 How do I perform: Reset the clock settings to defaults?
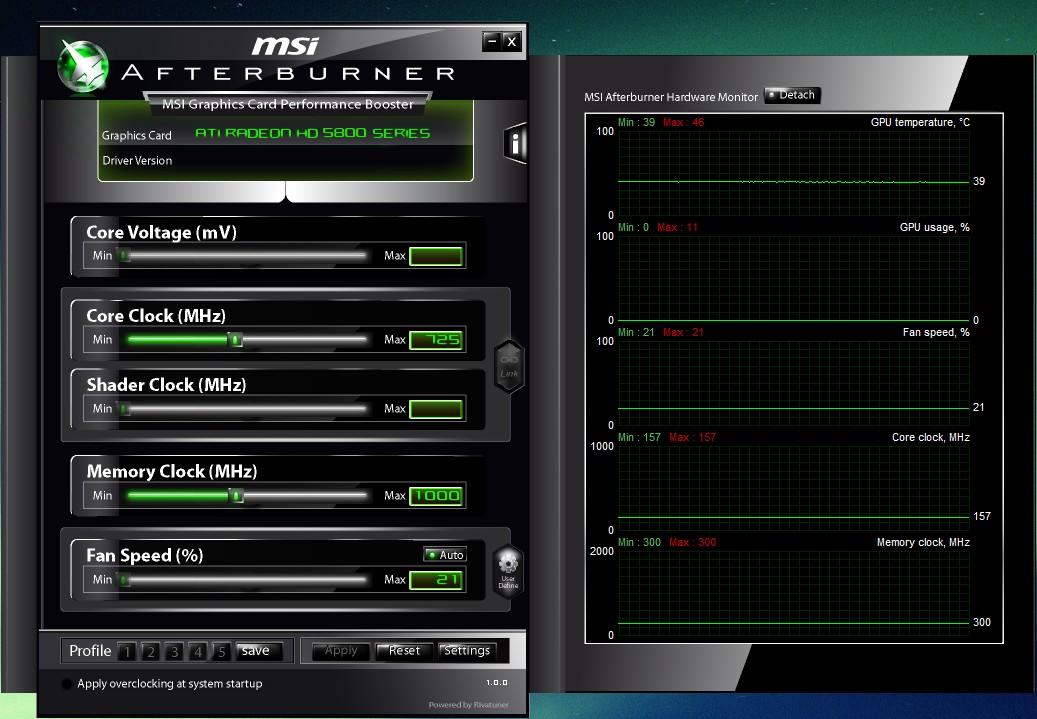pyautogui.click(x=404, y=652)
